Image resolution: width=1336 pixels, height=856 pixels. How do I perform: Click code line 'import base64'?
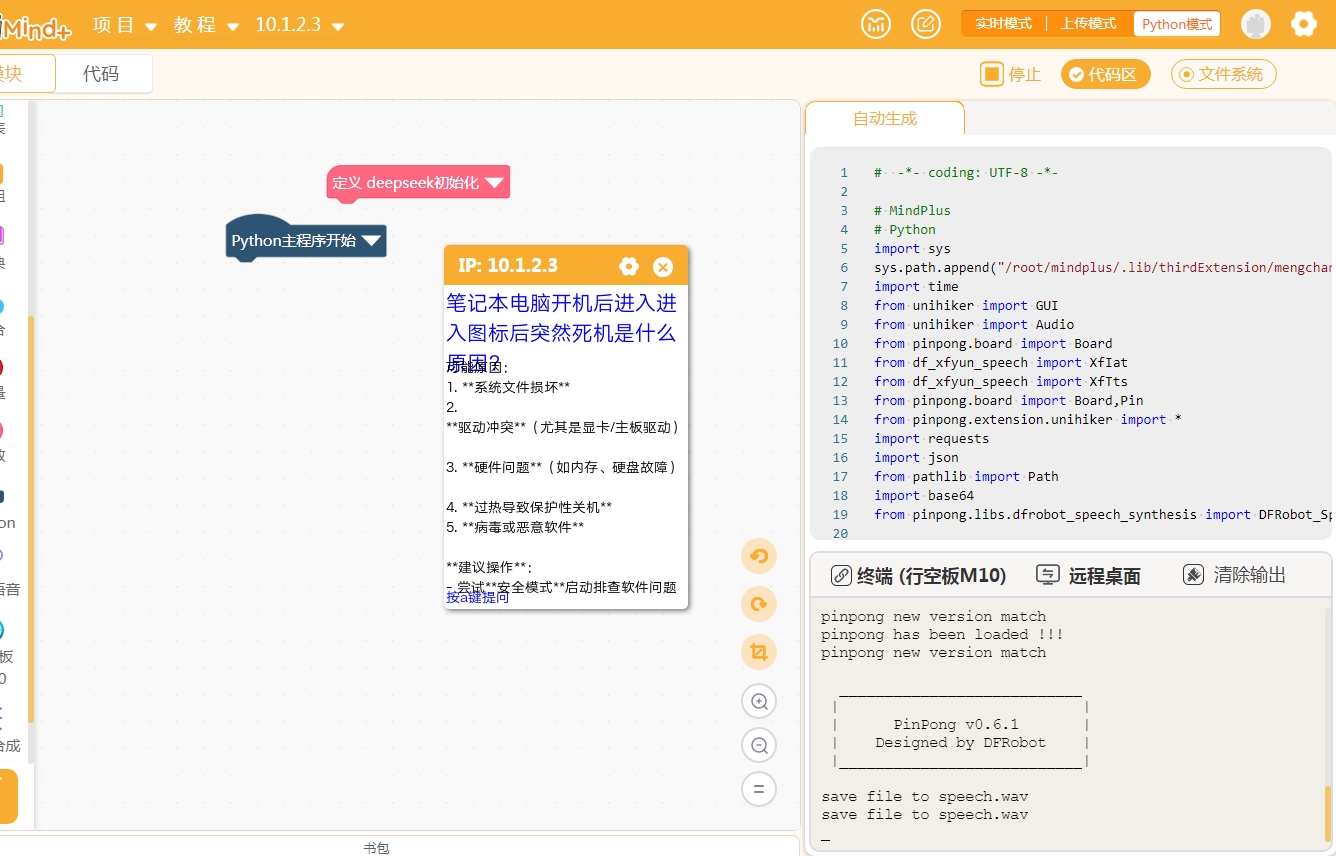click(924, 495)
